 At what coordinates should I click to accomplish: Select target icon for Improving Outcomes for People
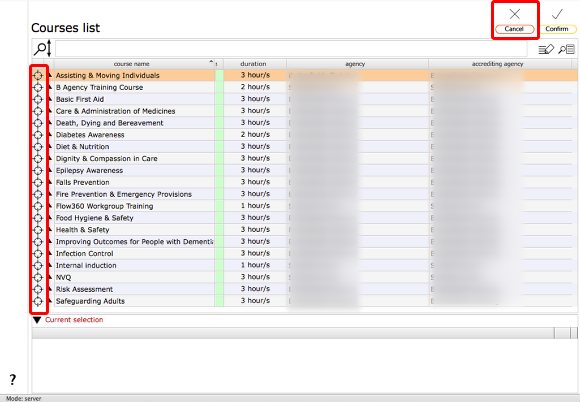pyautogui.click(x=38, y=241)
